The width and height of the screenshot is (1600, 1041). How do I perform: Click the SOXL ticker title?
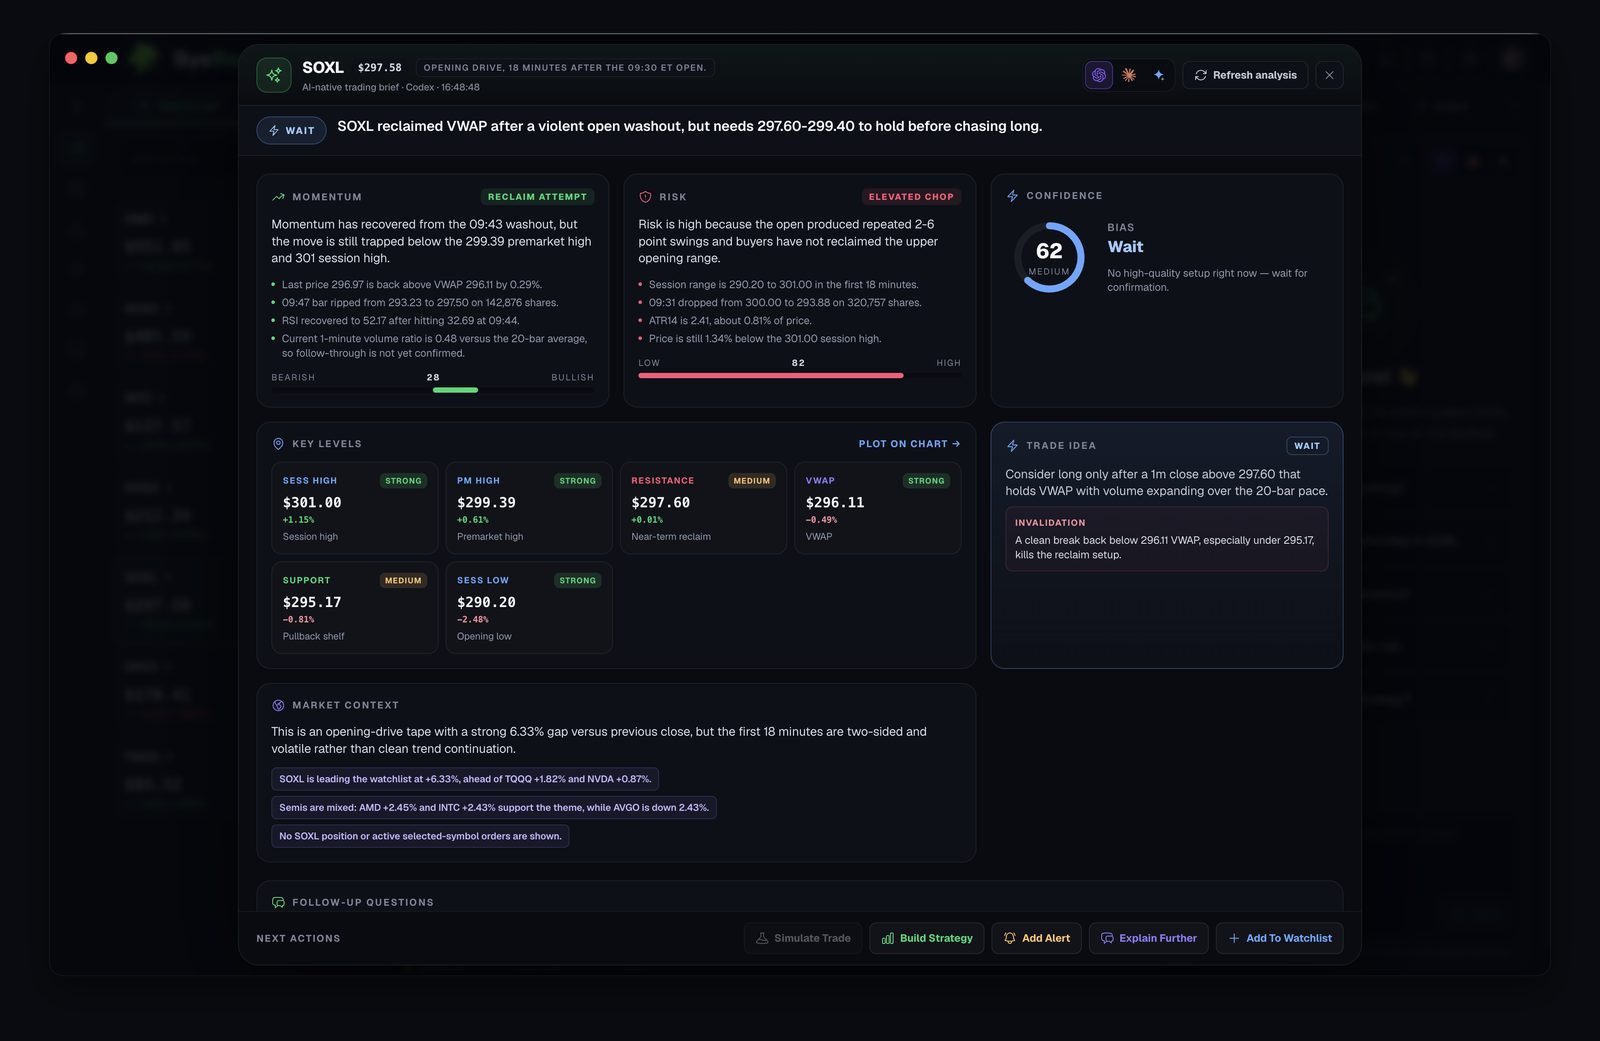[x=323, y=67]
